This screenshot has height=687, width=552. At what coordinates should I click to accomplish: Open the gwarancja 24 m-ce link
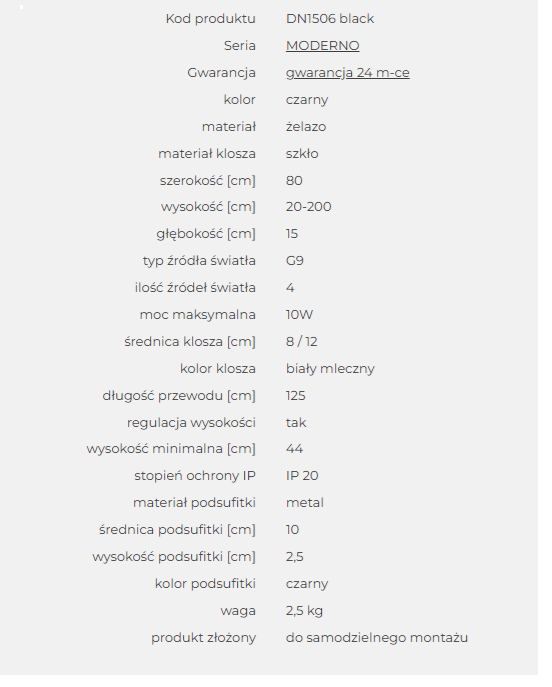[x=347, y=73]
